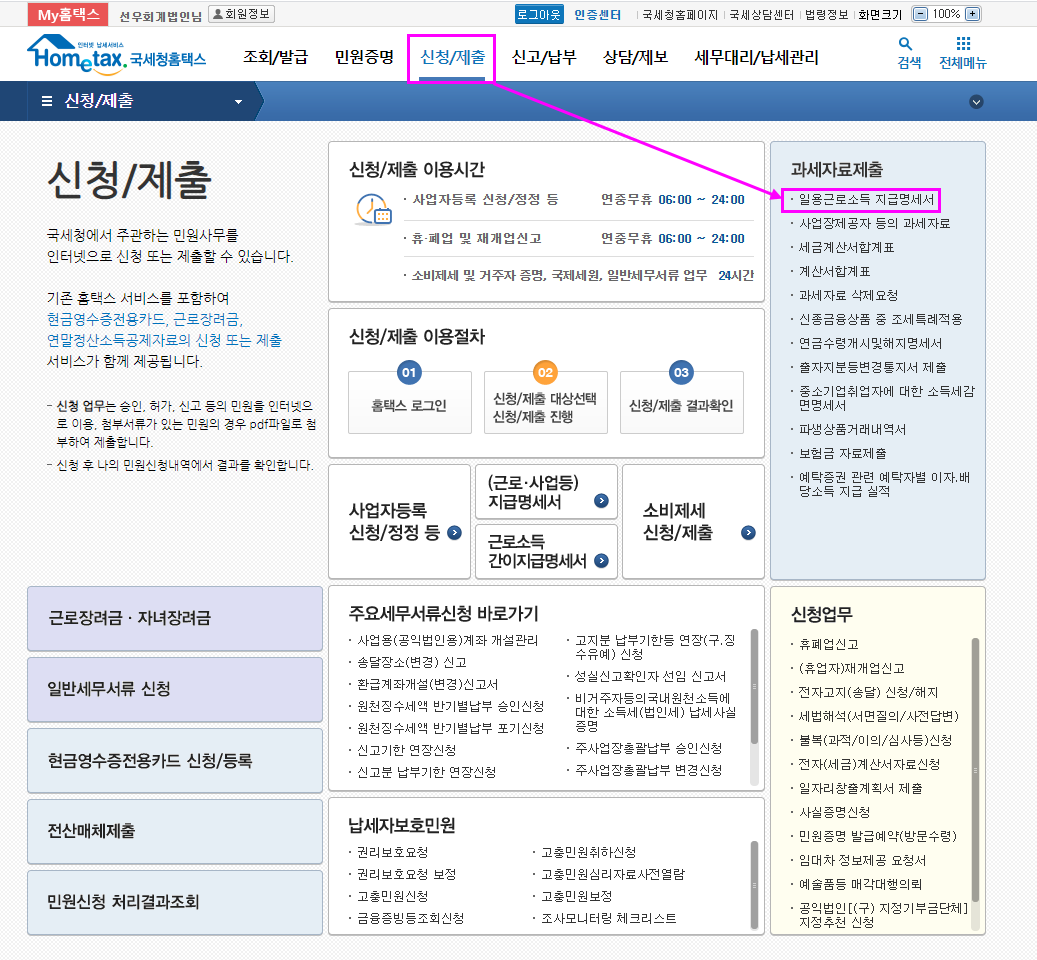Open 연금수령개시및해지명세서 link
Screen dimensions: 1037x960
(x=870, y=343)
